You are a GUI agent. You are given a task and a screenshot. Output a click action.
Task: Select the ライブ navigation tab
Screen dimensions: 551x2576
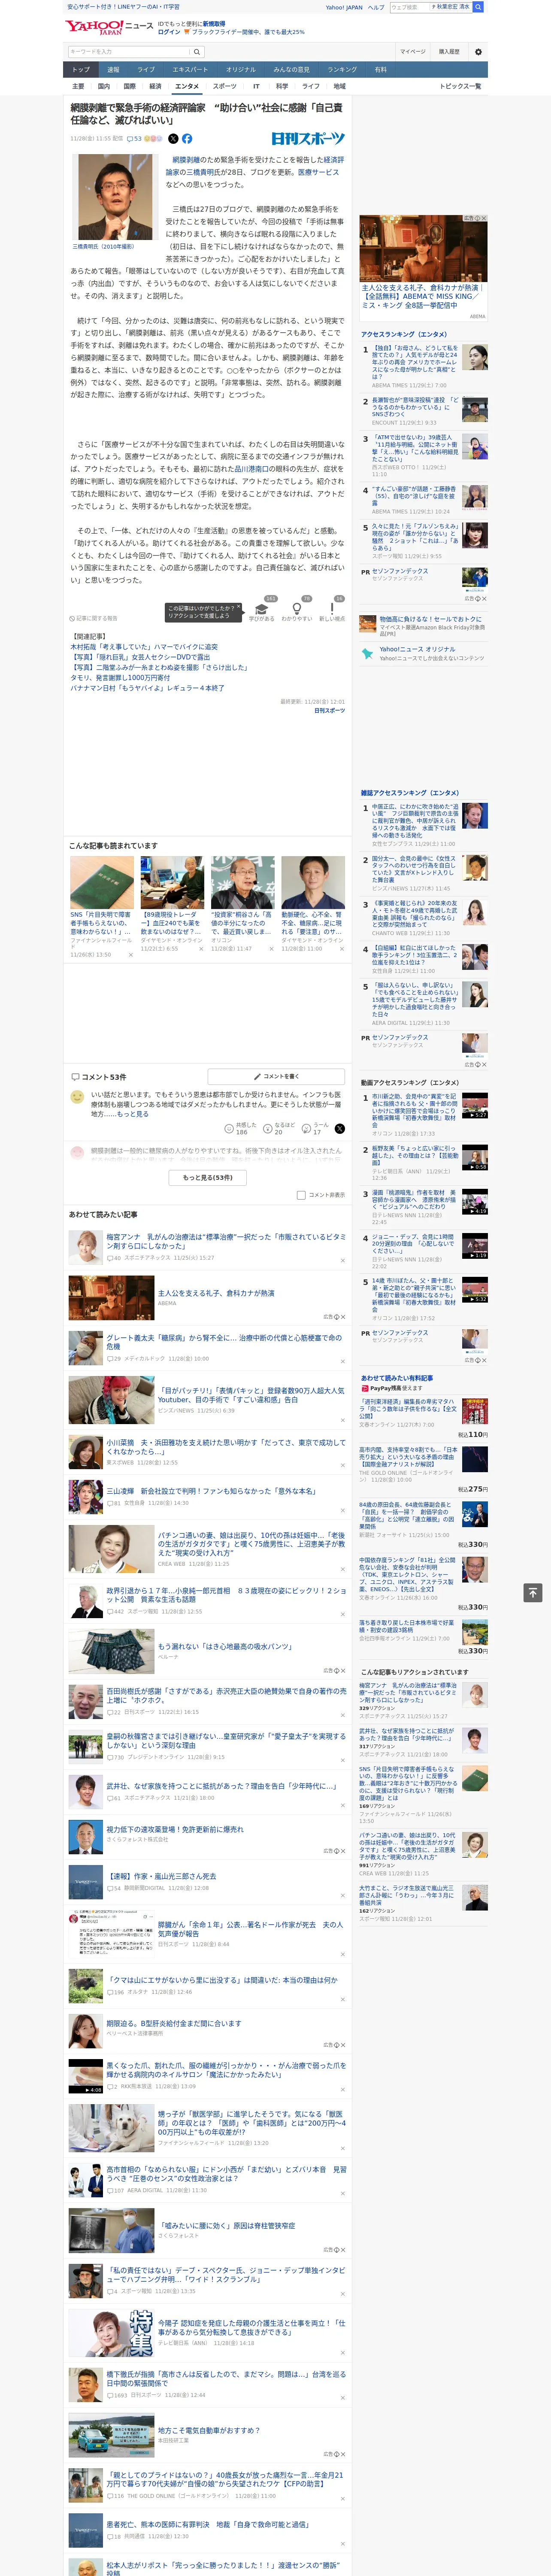146,70
